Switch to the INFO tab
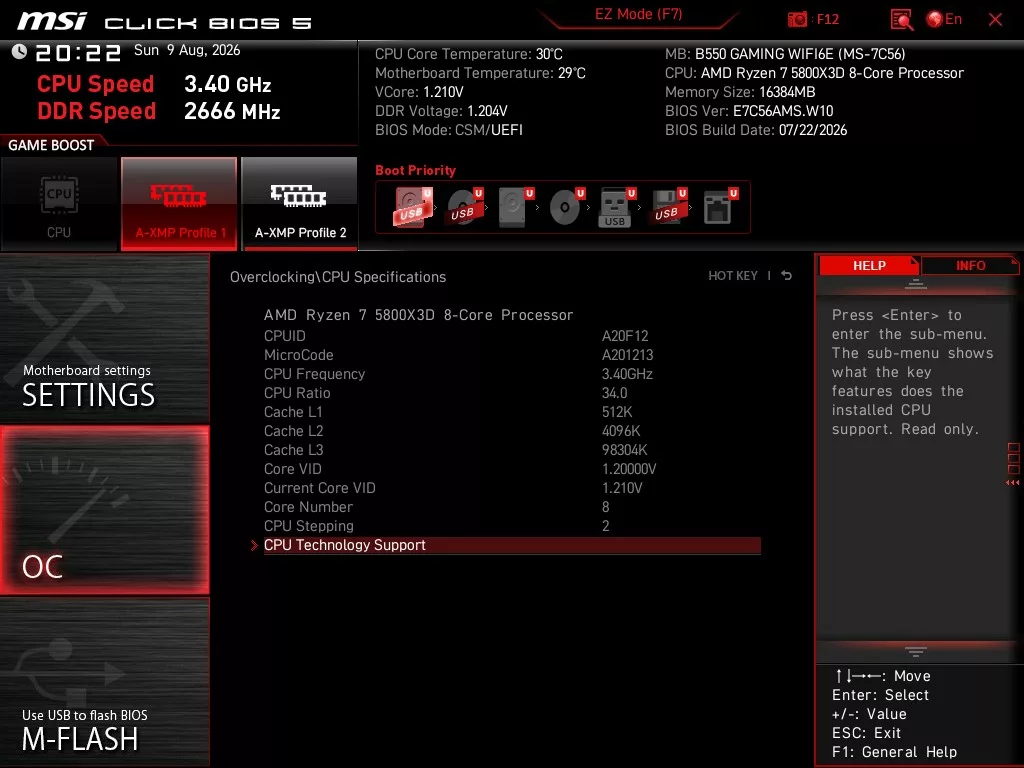Viewport: 1024px width, 768px height. coord(970,265)
